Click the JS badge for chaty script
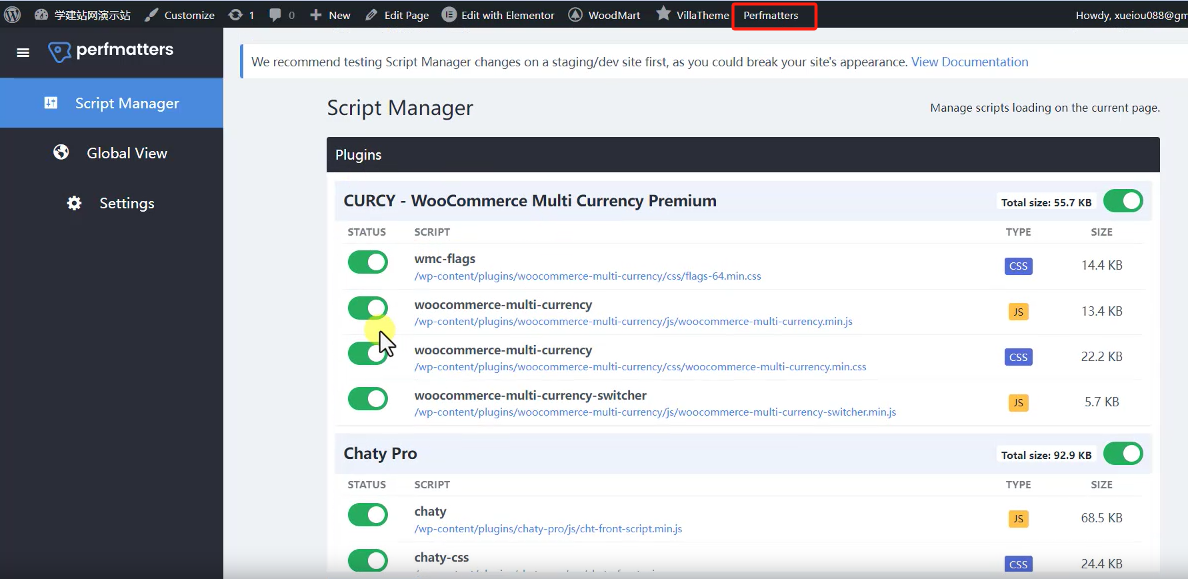Viewport: 1188px width, 579px height. point(1018,518)
